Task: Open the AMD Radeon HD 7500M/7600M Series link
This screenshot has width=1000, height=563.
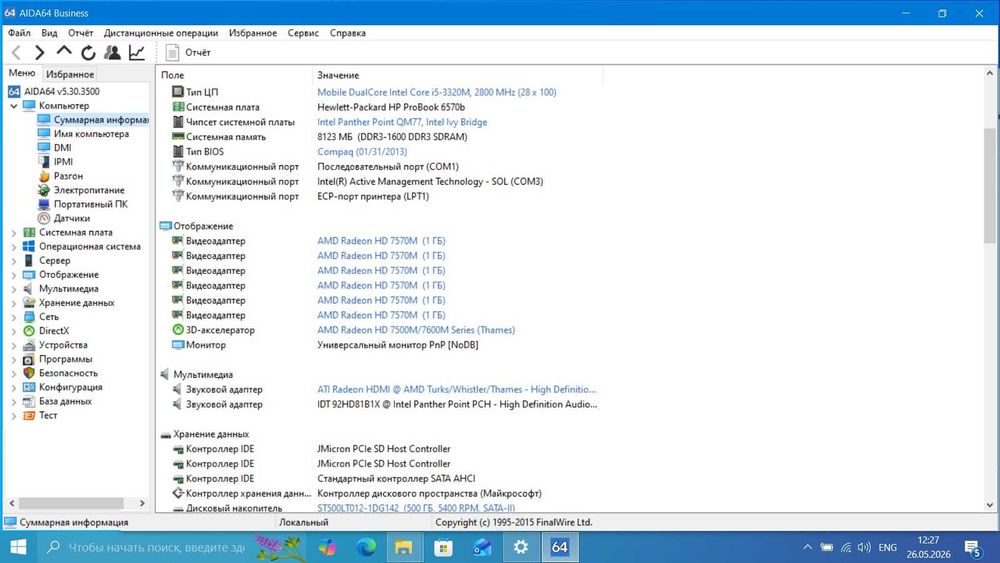Action: [416, 330]
